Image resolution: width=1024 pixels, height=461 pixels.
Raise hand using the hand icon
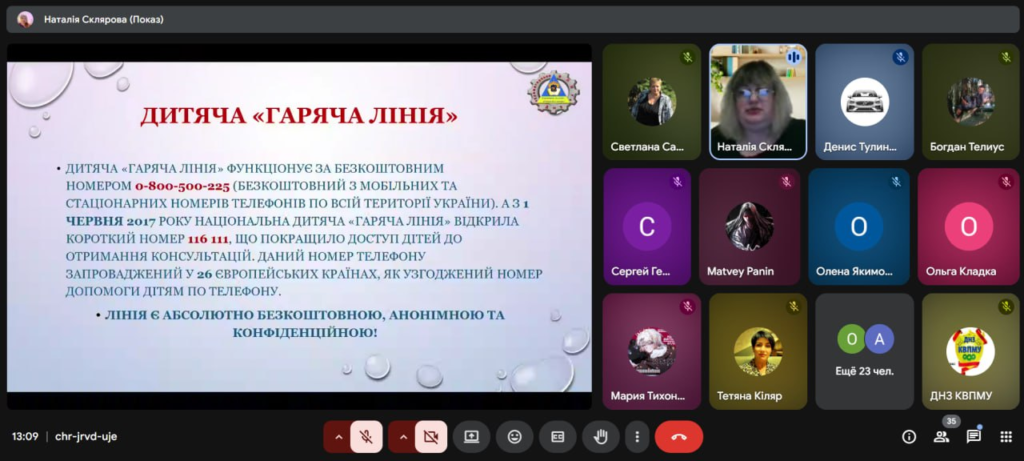[601, 437]
